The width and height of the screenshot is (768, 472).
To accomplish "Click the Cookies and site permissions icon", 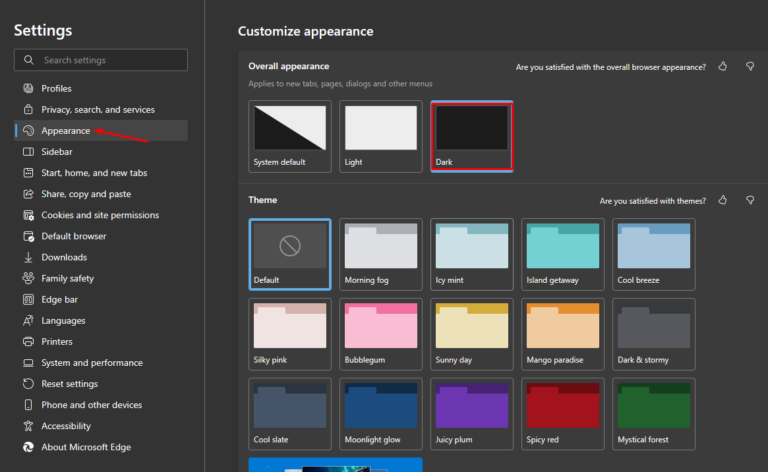I will click(28, 214).
